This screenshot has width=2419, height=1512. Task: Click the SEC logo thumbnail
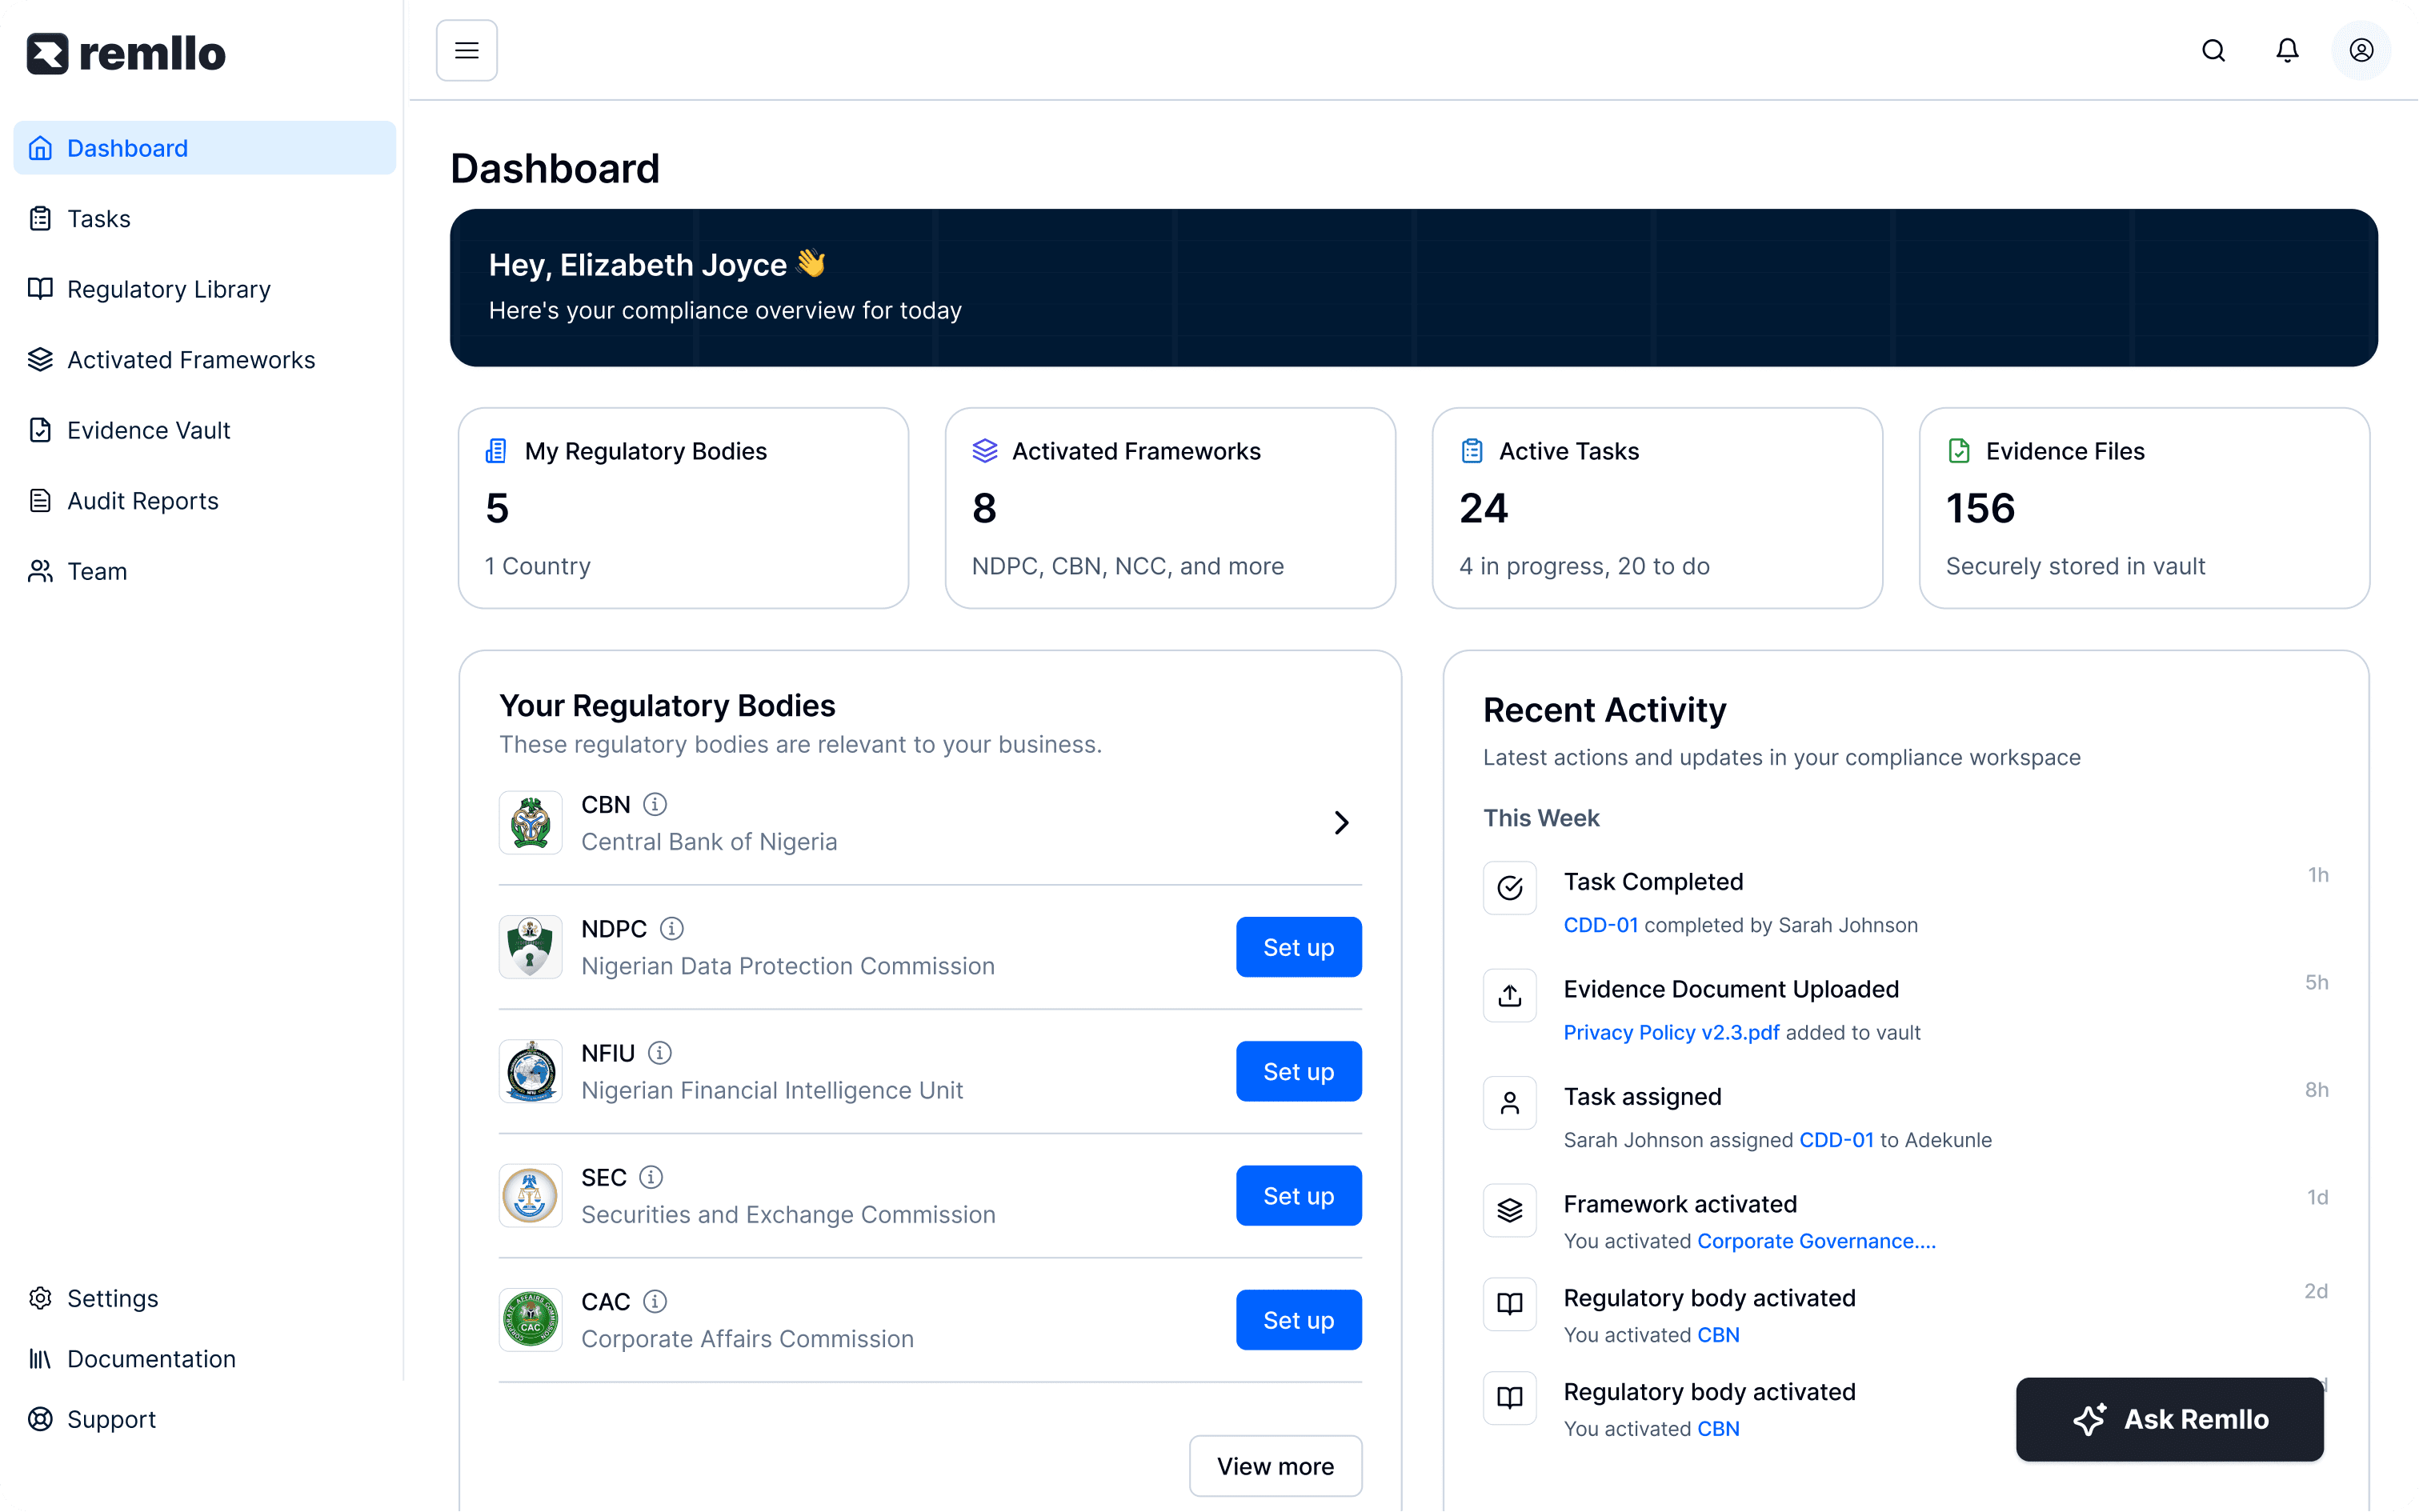530,1195
